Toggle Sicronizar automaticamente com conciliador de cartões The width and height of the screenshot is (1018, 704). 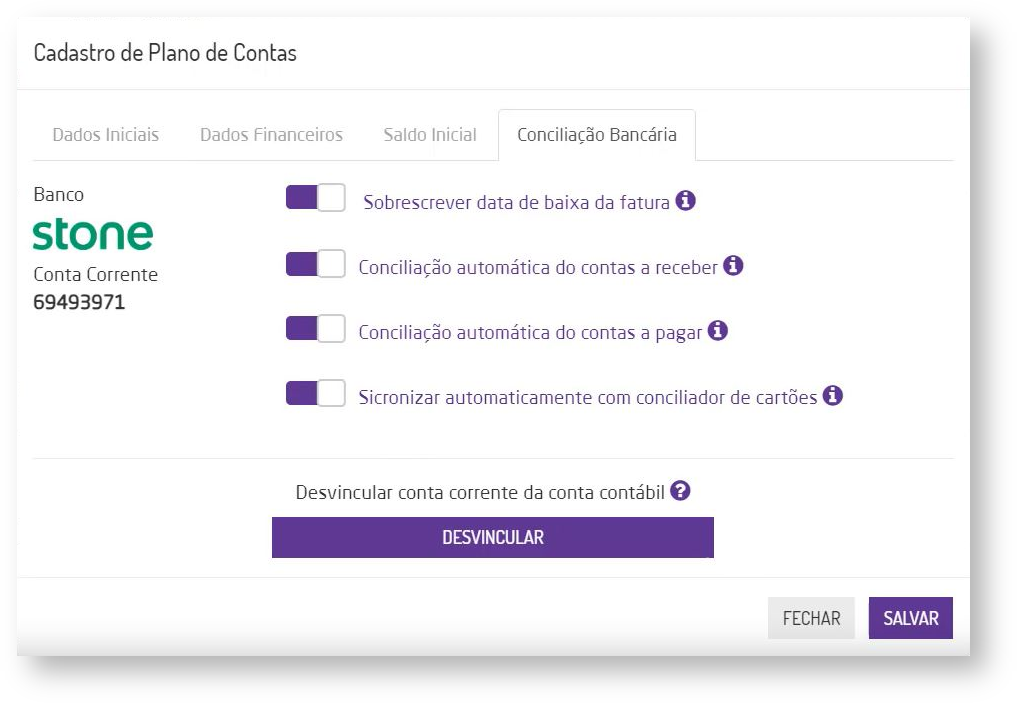(315, 394)
